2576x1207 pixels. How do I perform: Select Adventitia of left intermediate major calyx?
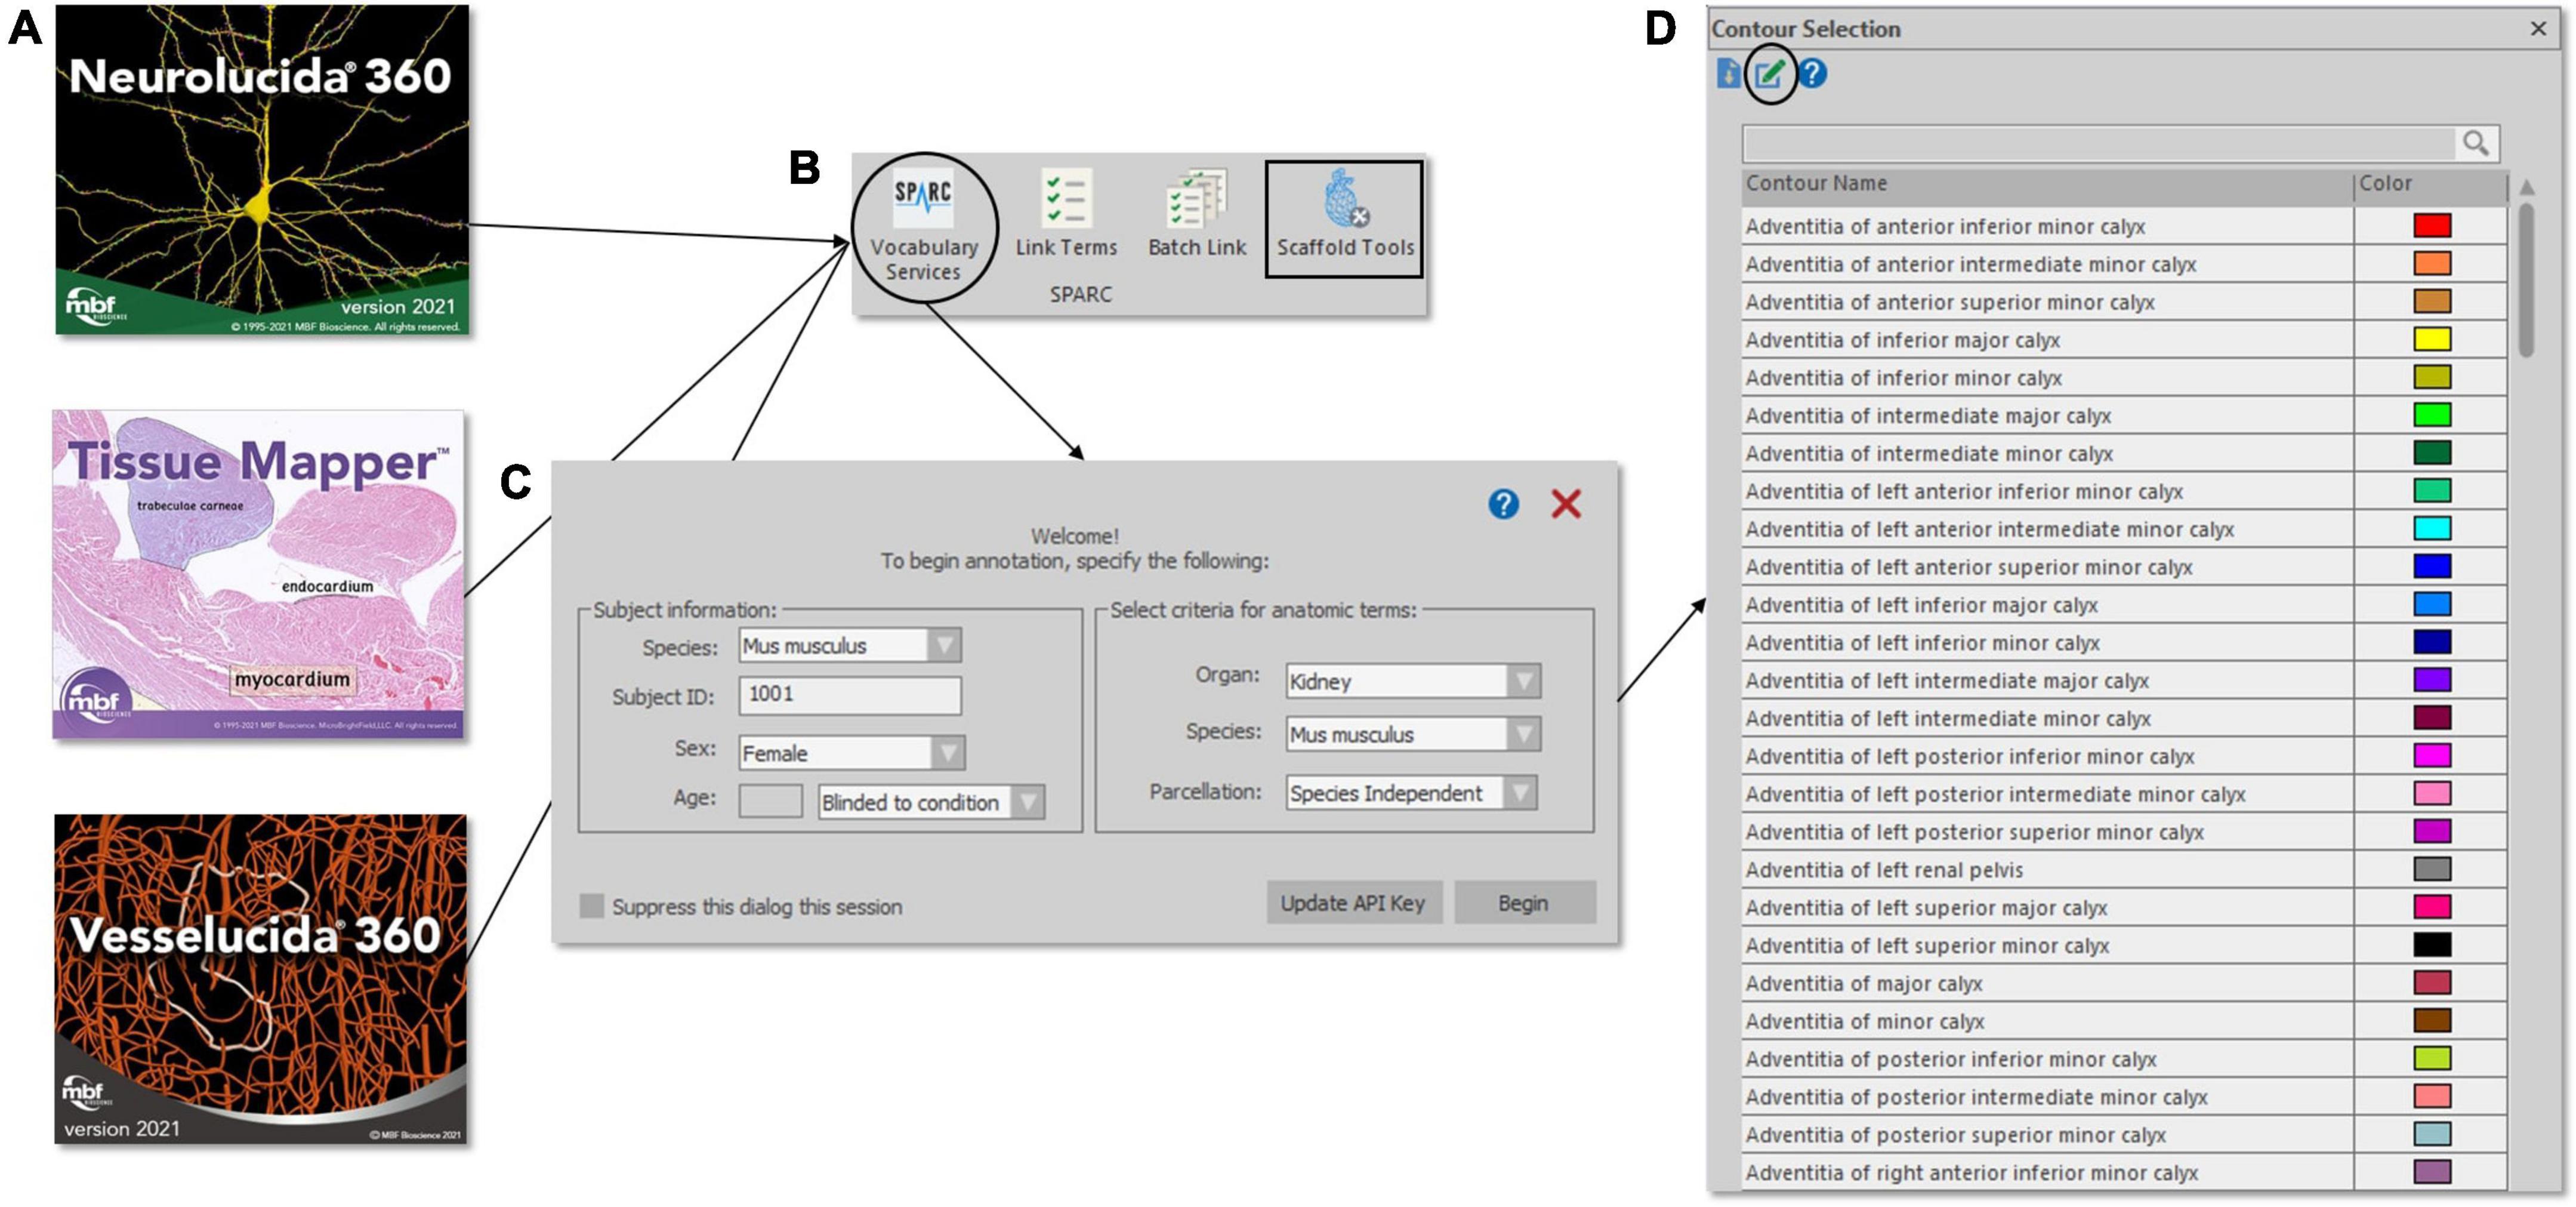(x=2124, y=680)
